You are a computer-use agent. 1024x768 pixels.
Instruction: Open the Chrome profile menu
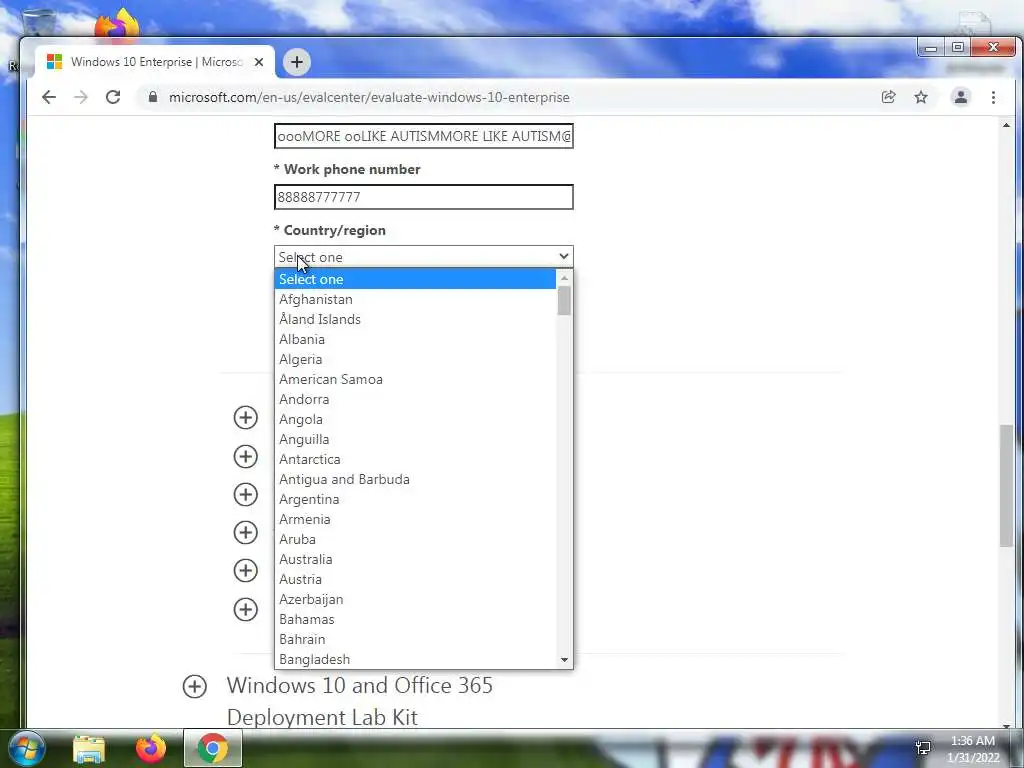click(961, 97)
